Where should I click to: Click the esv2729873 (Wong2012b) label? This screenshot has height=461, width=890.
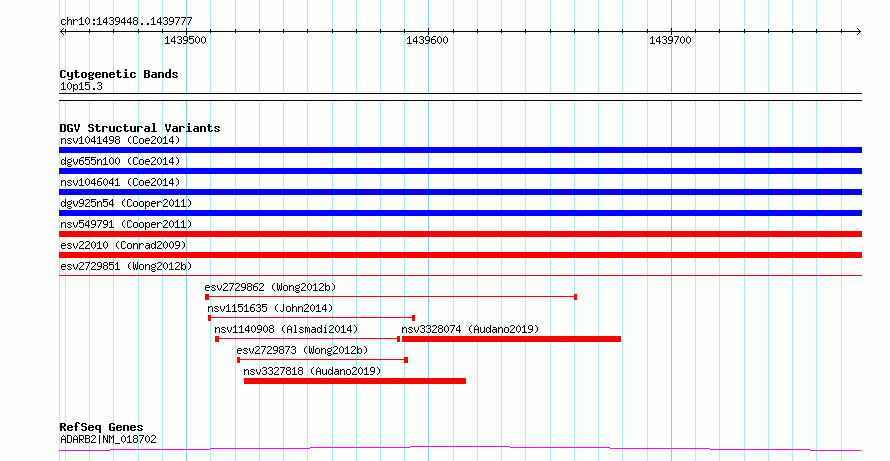tap(302, 350)
